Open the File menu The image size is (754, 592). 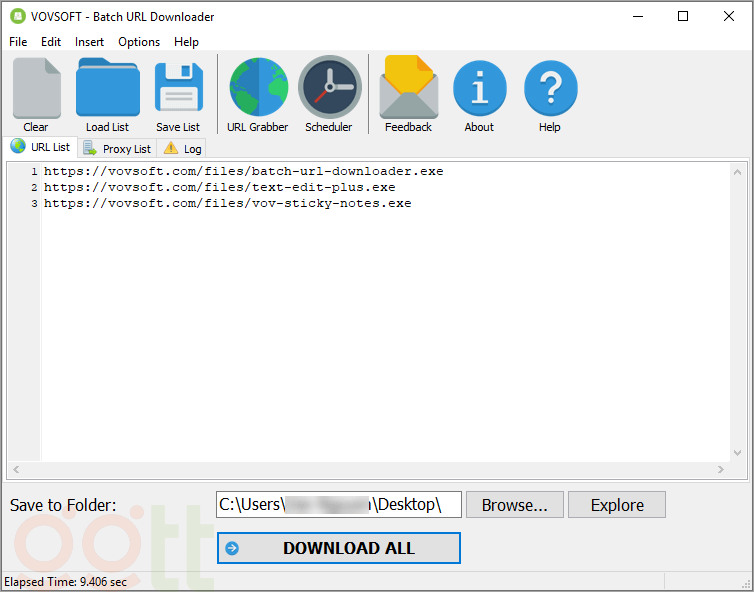[18, 42]
